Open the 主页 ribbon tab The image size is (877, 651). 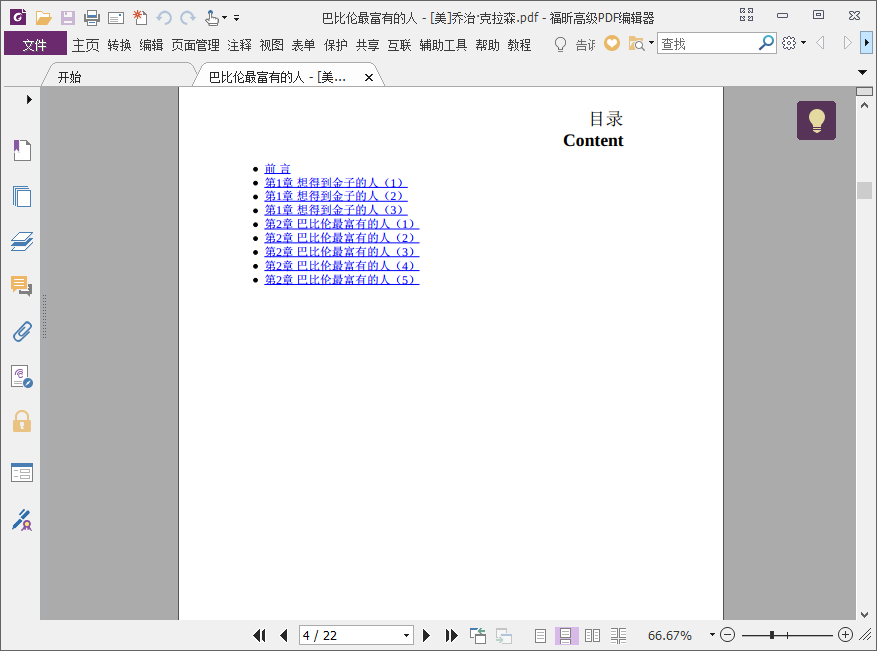click(86, 45)
